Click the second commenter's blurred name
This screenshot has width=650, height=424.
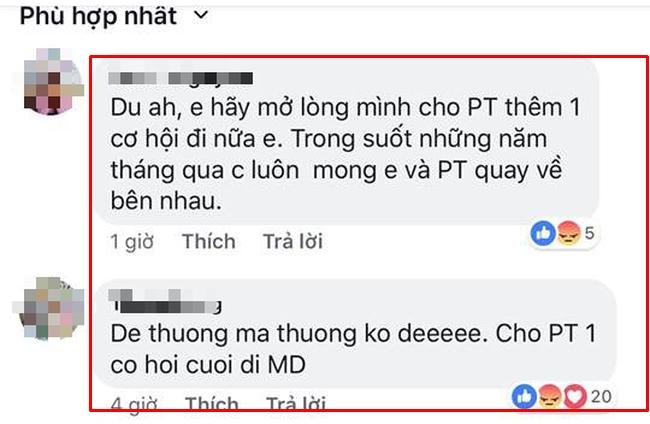click(165, 301)
